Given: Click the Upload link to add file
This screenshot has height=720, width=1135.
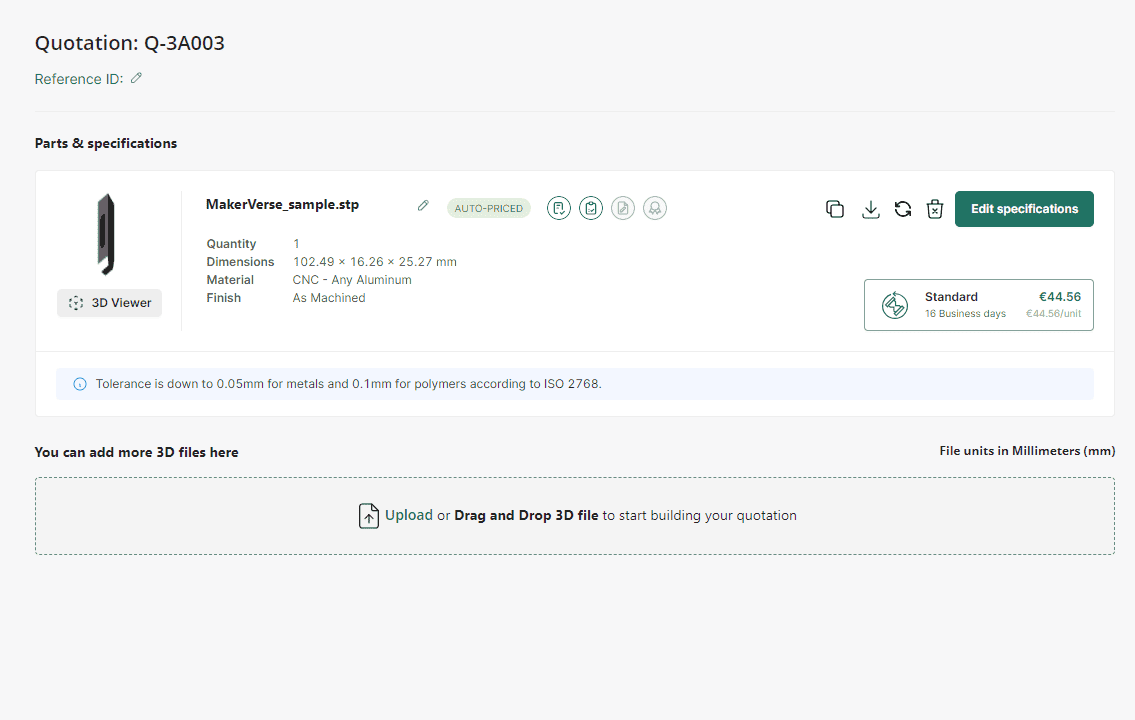Looking at the screenshot, I should [x=409, y=516].
